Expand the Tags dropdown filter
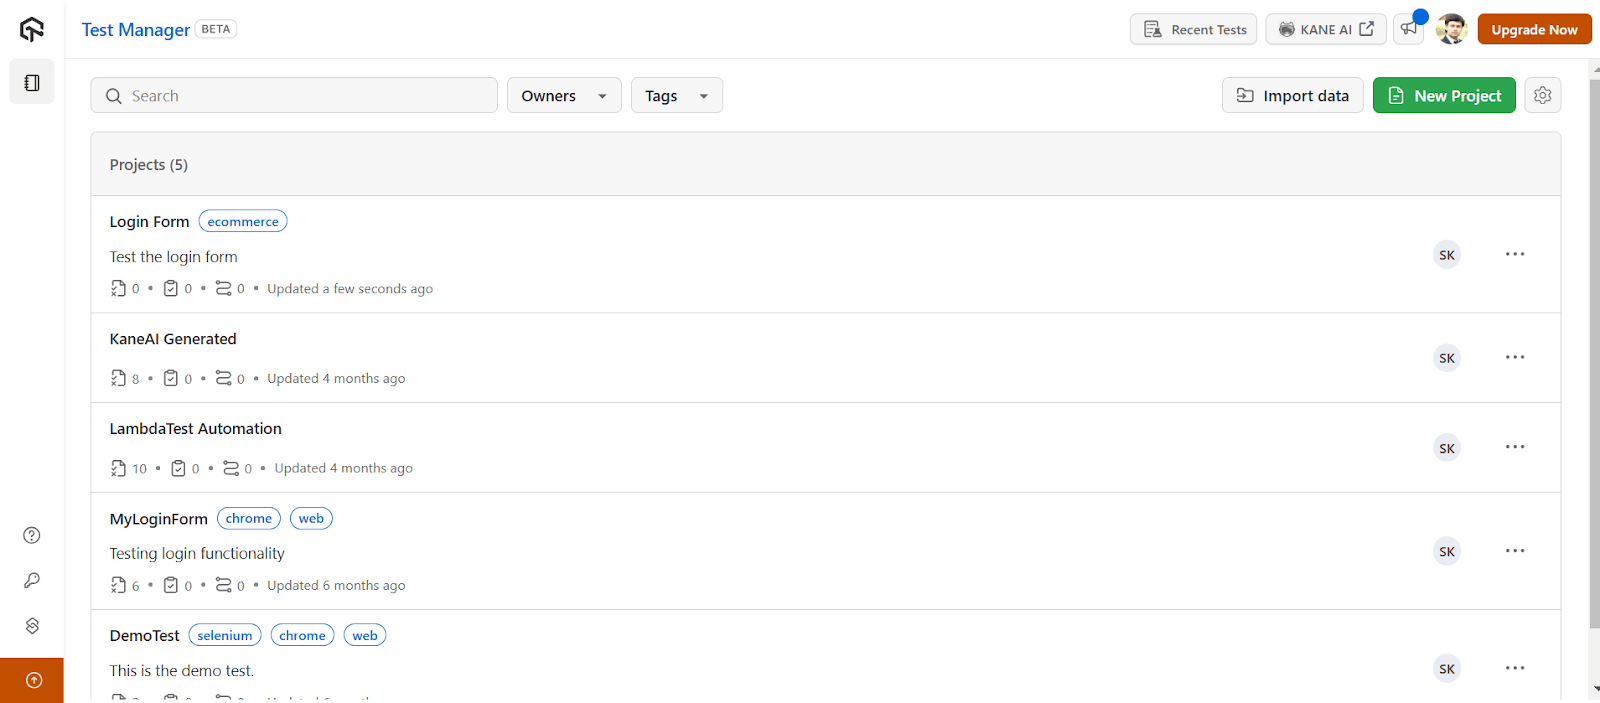This screenshot has height=703, width=1600. coord(676,96)
